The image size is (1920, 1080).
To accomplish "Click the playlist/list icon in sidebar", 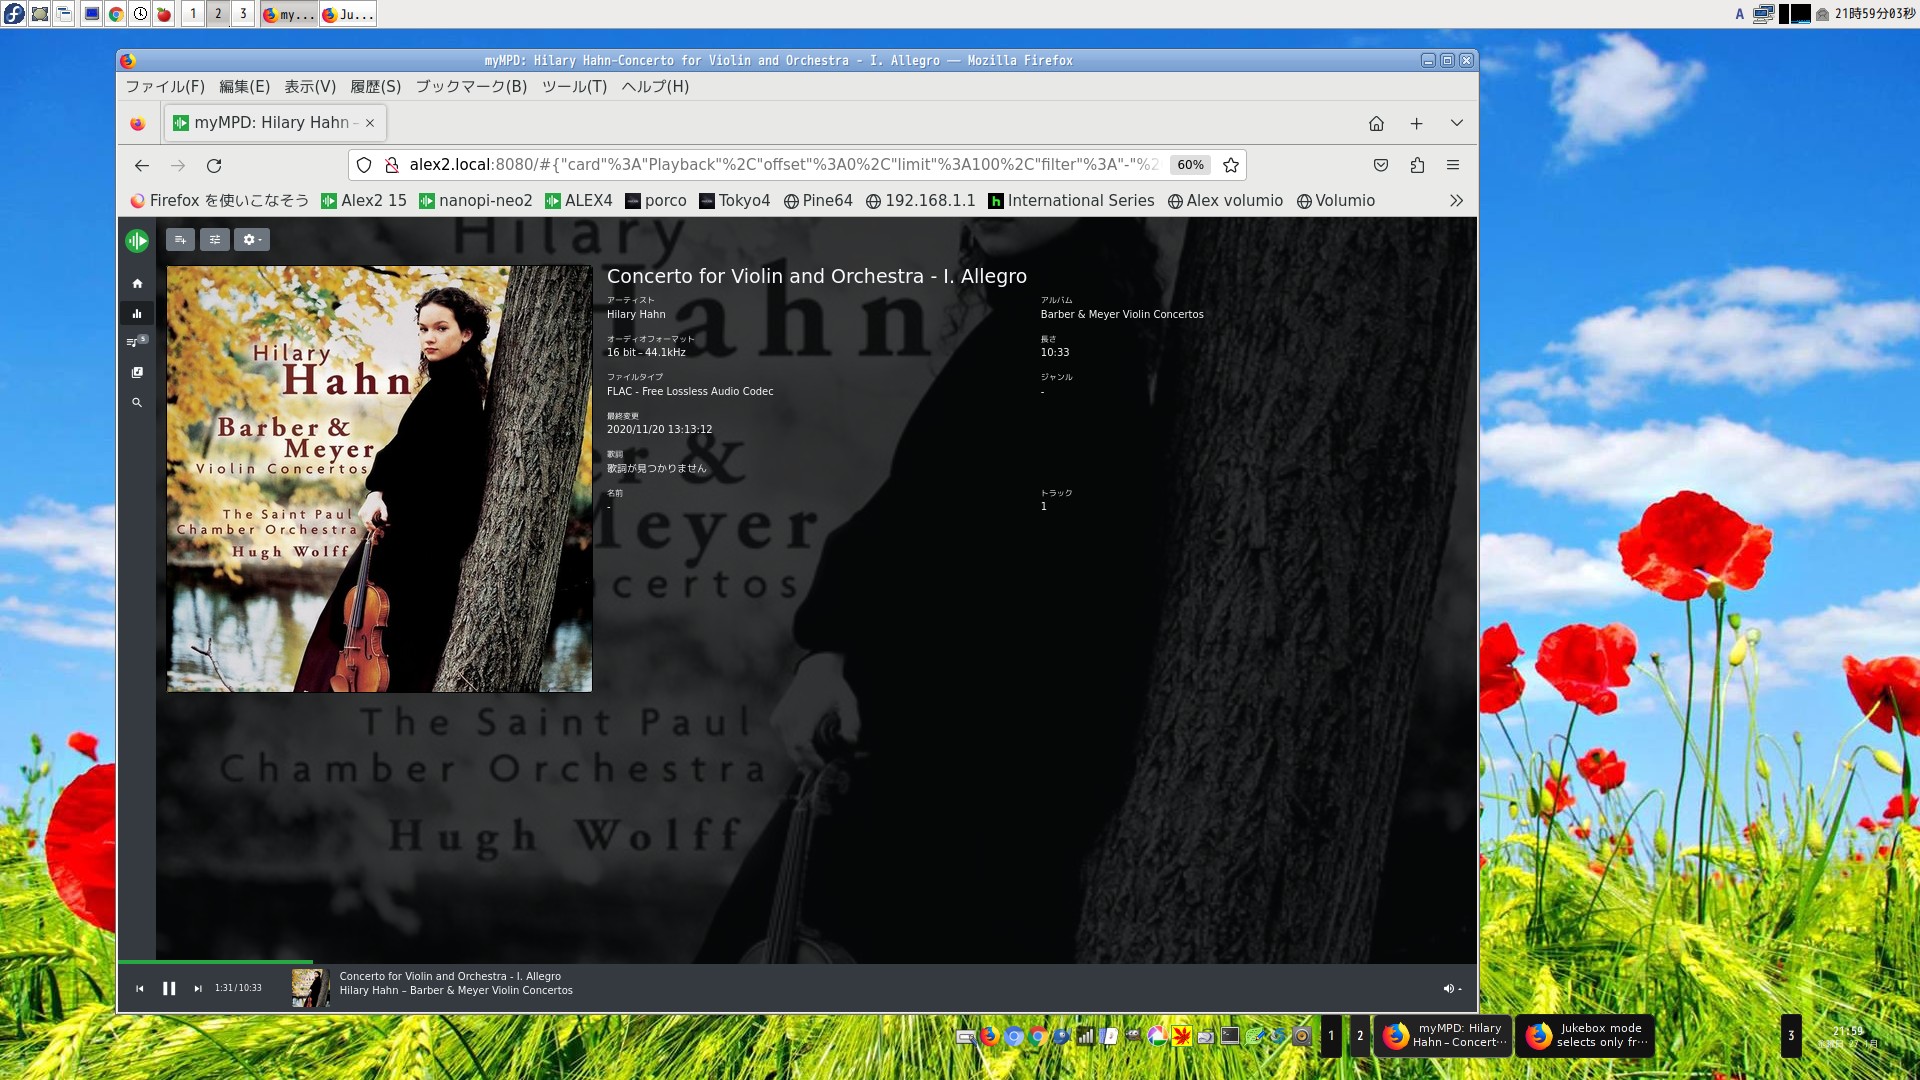I will click(136, 342).
